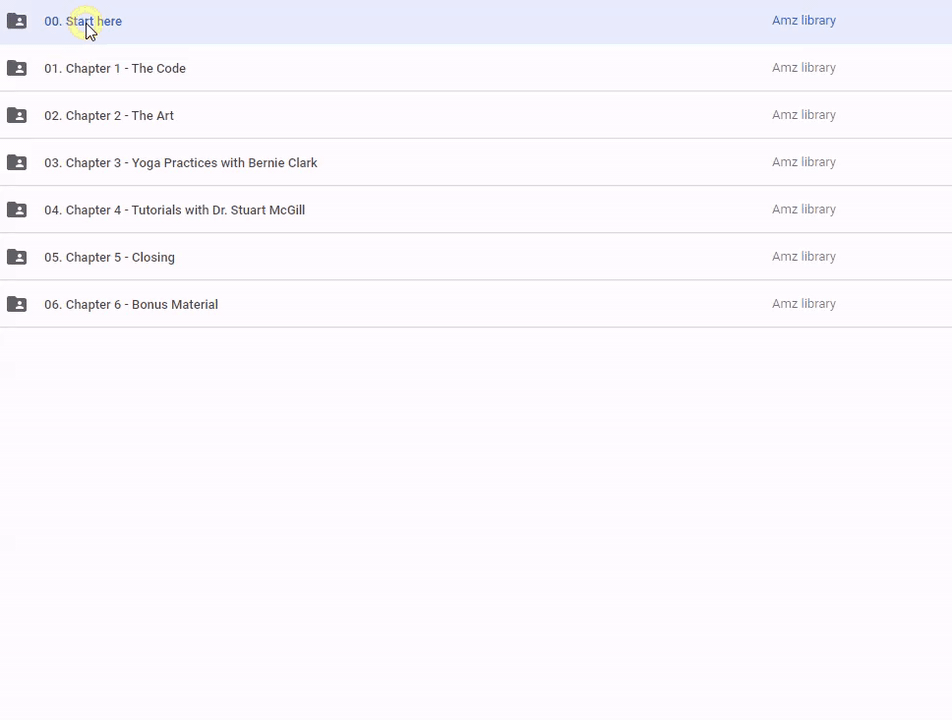Click shared folder icon beside Chapter 1

pos(17,68)
